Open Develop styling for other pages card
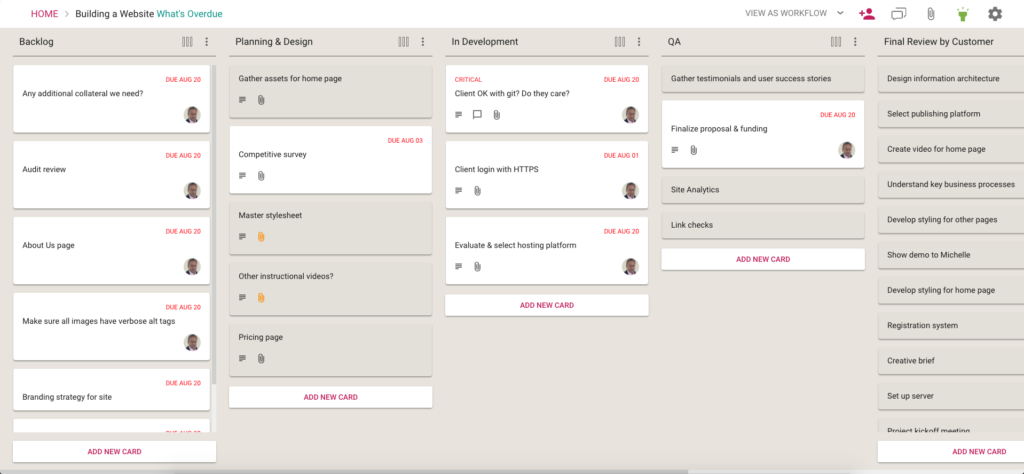 951,219
